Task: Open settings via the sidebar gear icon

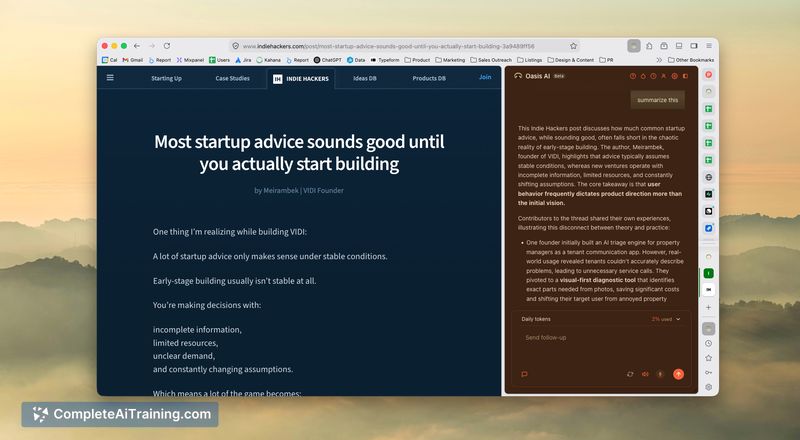Action: tap(709, 387)
